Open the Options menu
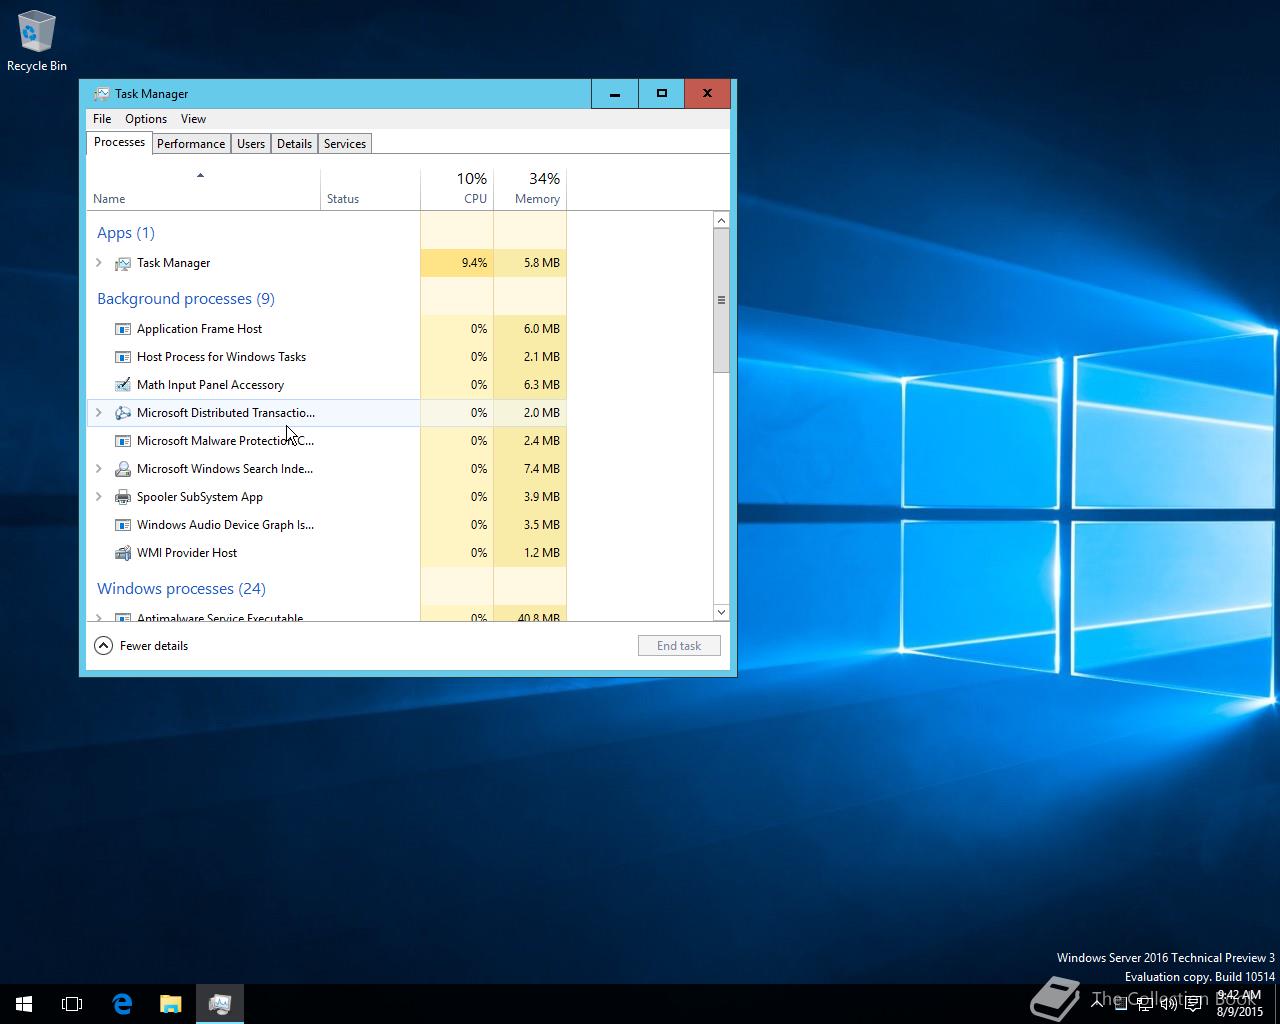Screen dimensions: 1280x1024 click(x=146, y=119)
